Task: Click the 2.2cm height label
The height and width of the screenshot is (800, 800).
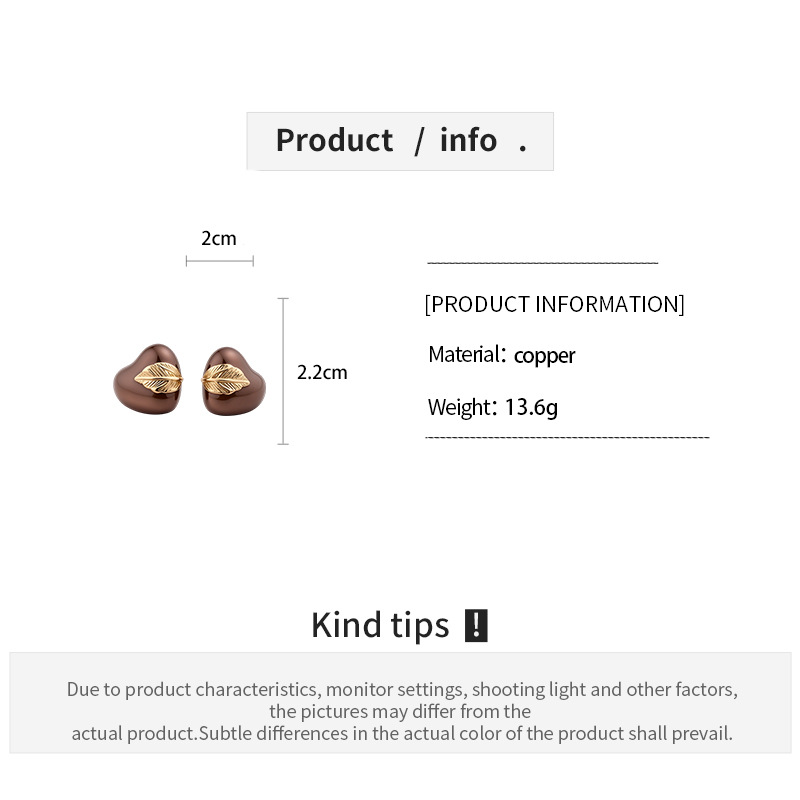Action: coord(322,372)
